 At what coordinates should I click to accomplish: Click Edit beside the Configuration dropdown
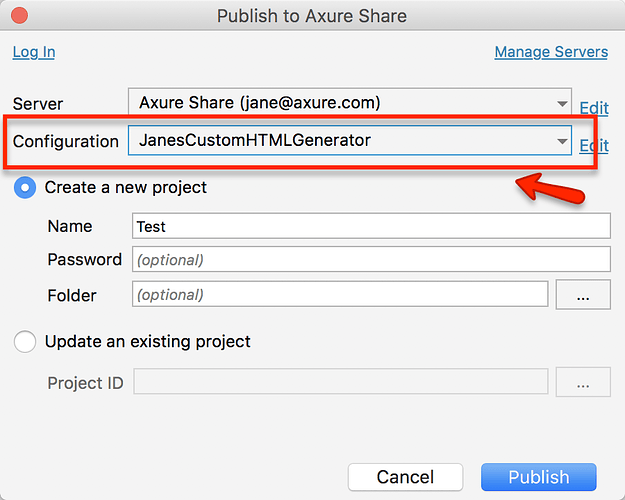[x=594, y=145]
